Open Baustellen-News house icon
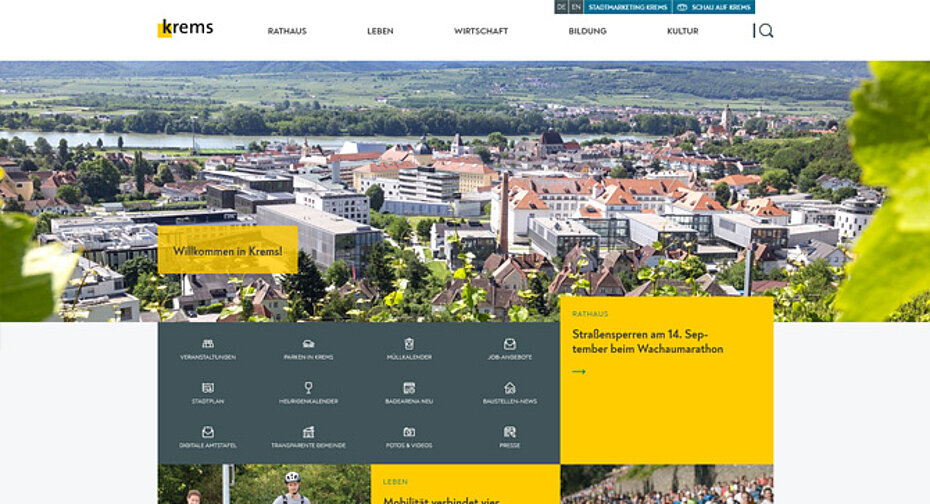This screenshot has width=930, height=504. click(509, 388)
